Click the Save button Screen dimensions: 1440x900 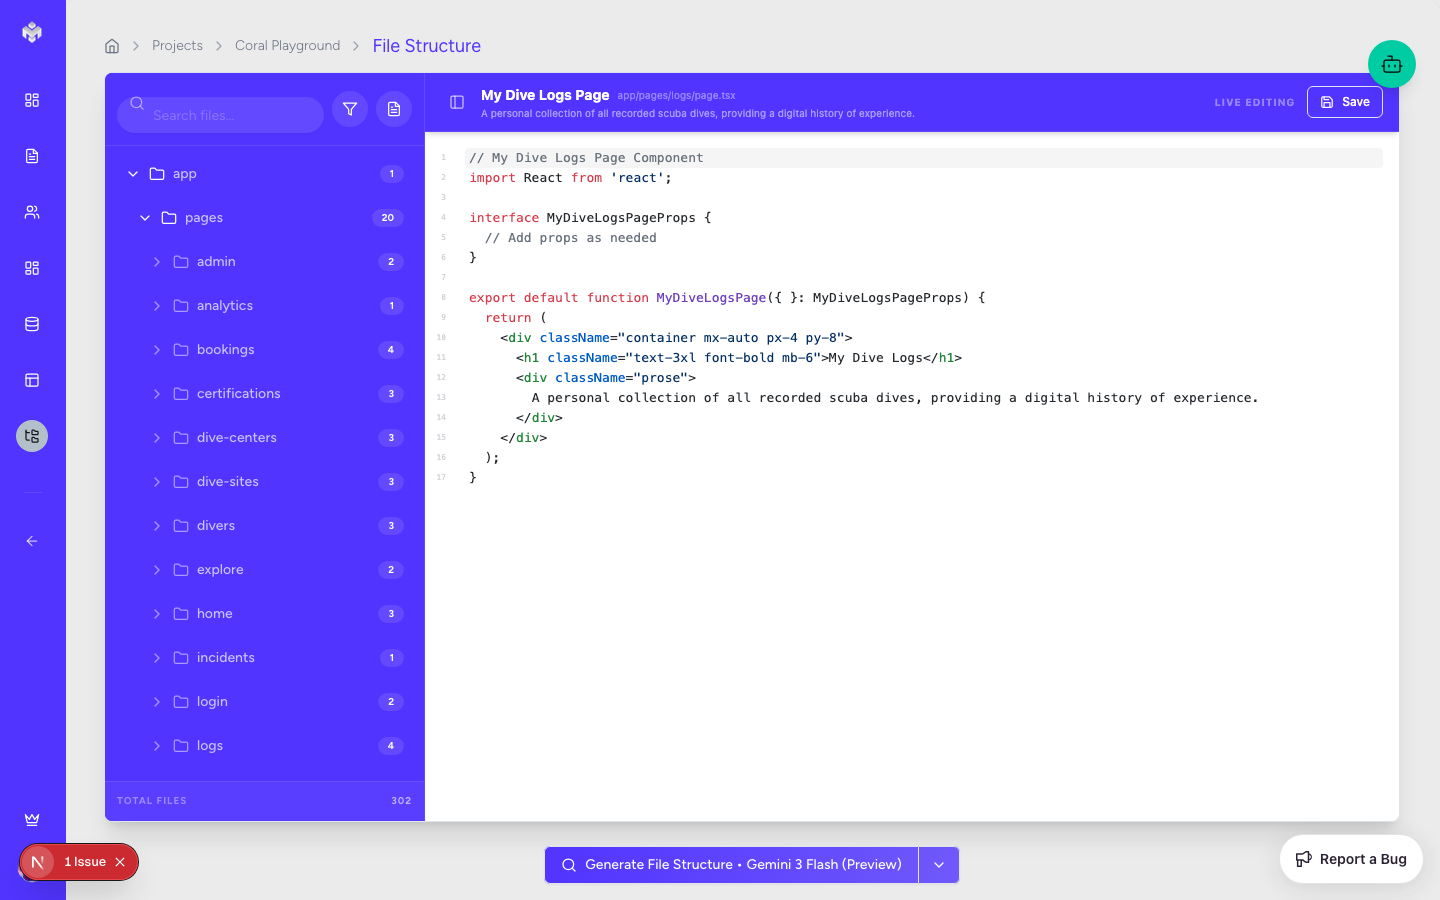(x=1344, y=102)
